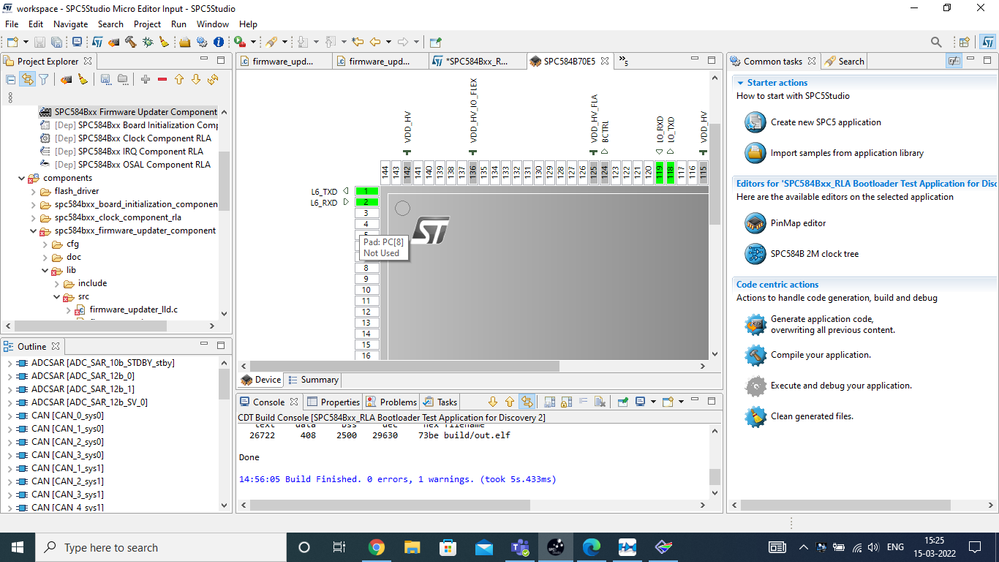Click Compile your application
Image resolution: width=999 pixels, height=562 pixels.
click(x=821, y=355)
